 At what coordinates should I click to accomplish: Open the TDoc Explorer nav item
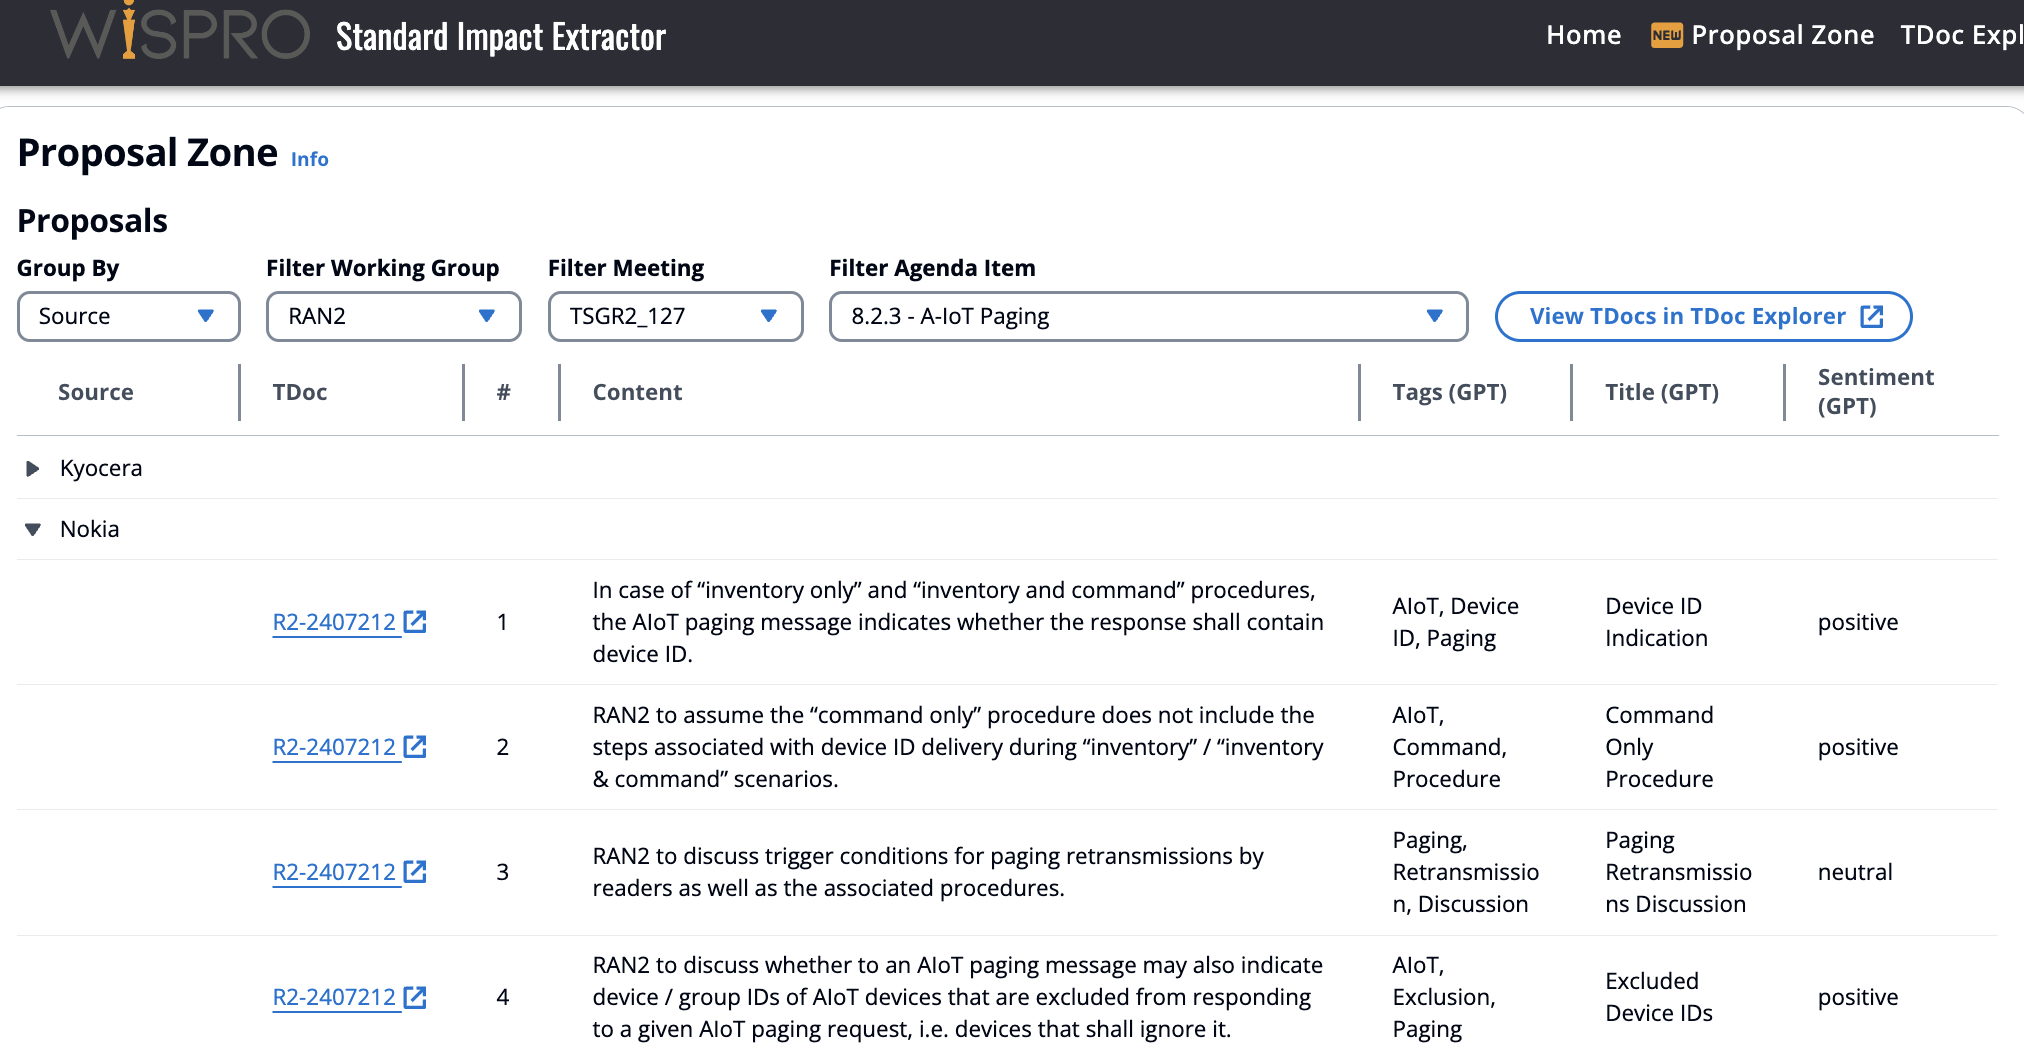point(1961,35)
